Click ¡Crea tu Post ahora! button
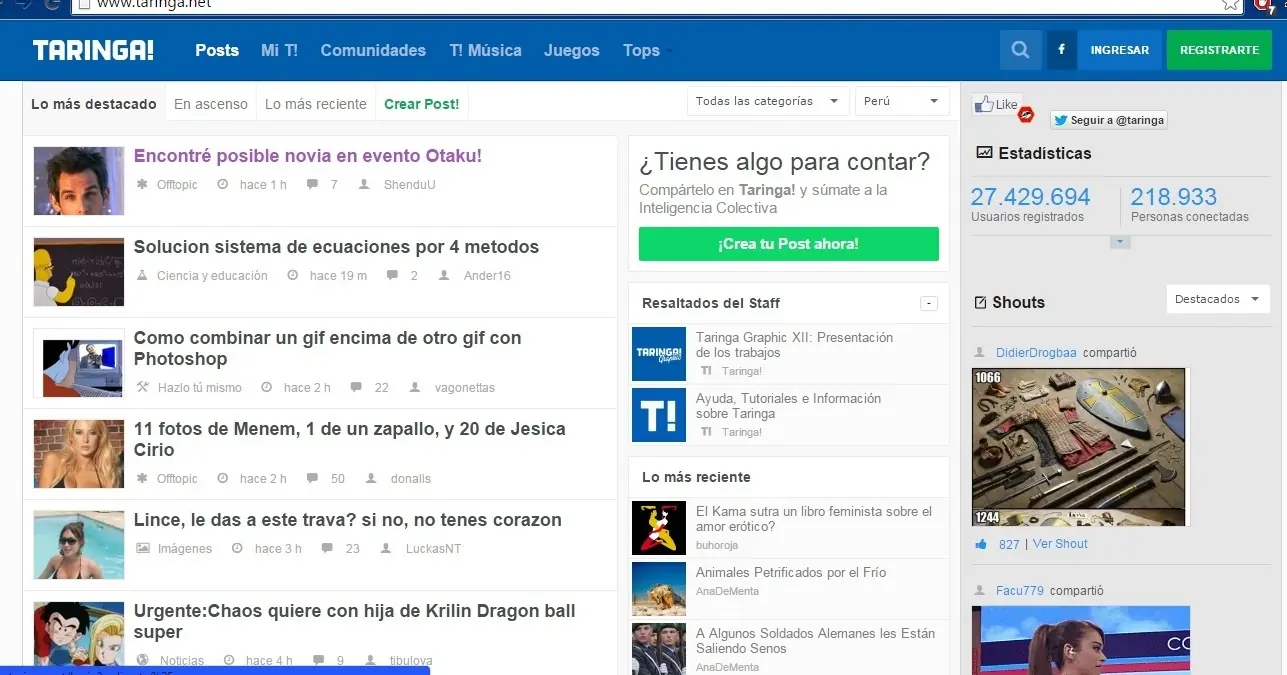 pyautogui.click(x=788, y=244)
